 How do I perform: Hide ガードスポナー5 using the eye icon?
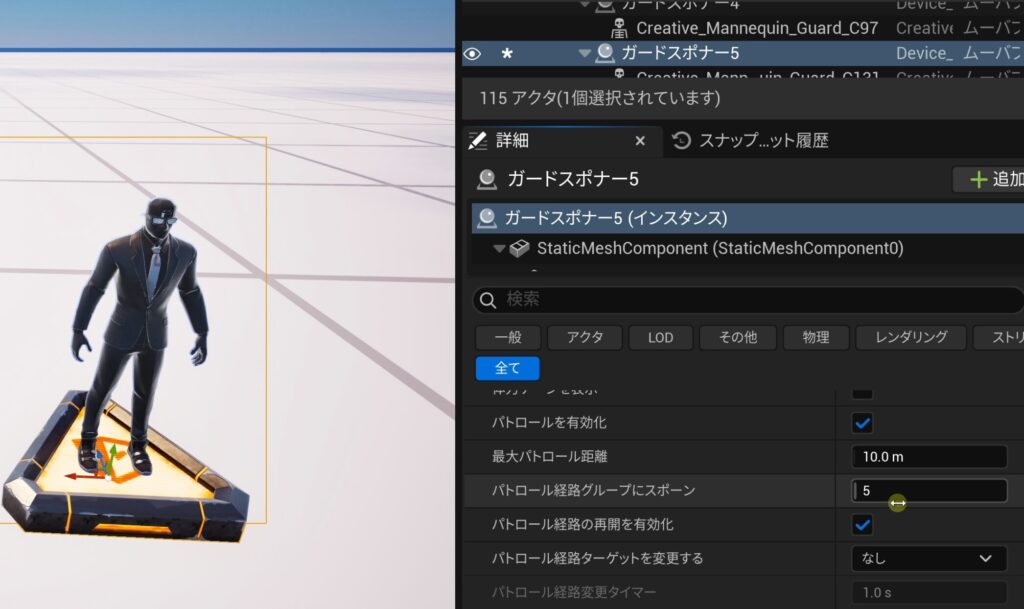pyautogui.click(x=473, y=54)
